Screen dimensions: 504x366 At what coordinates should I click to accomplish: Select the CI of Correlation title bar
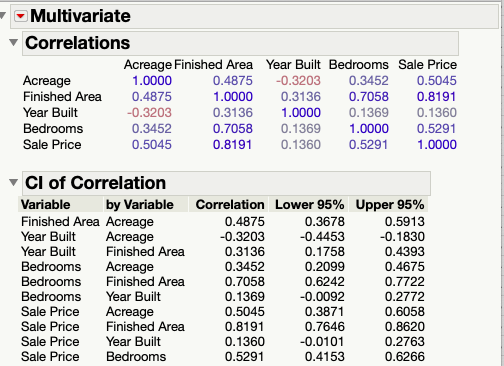226,183
